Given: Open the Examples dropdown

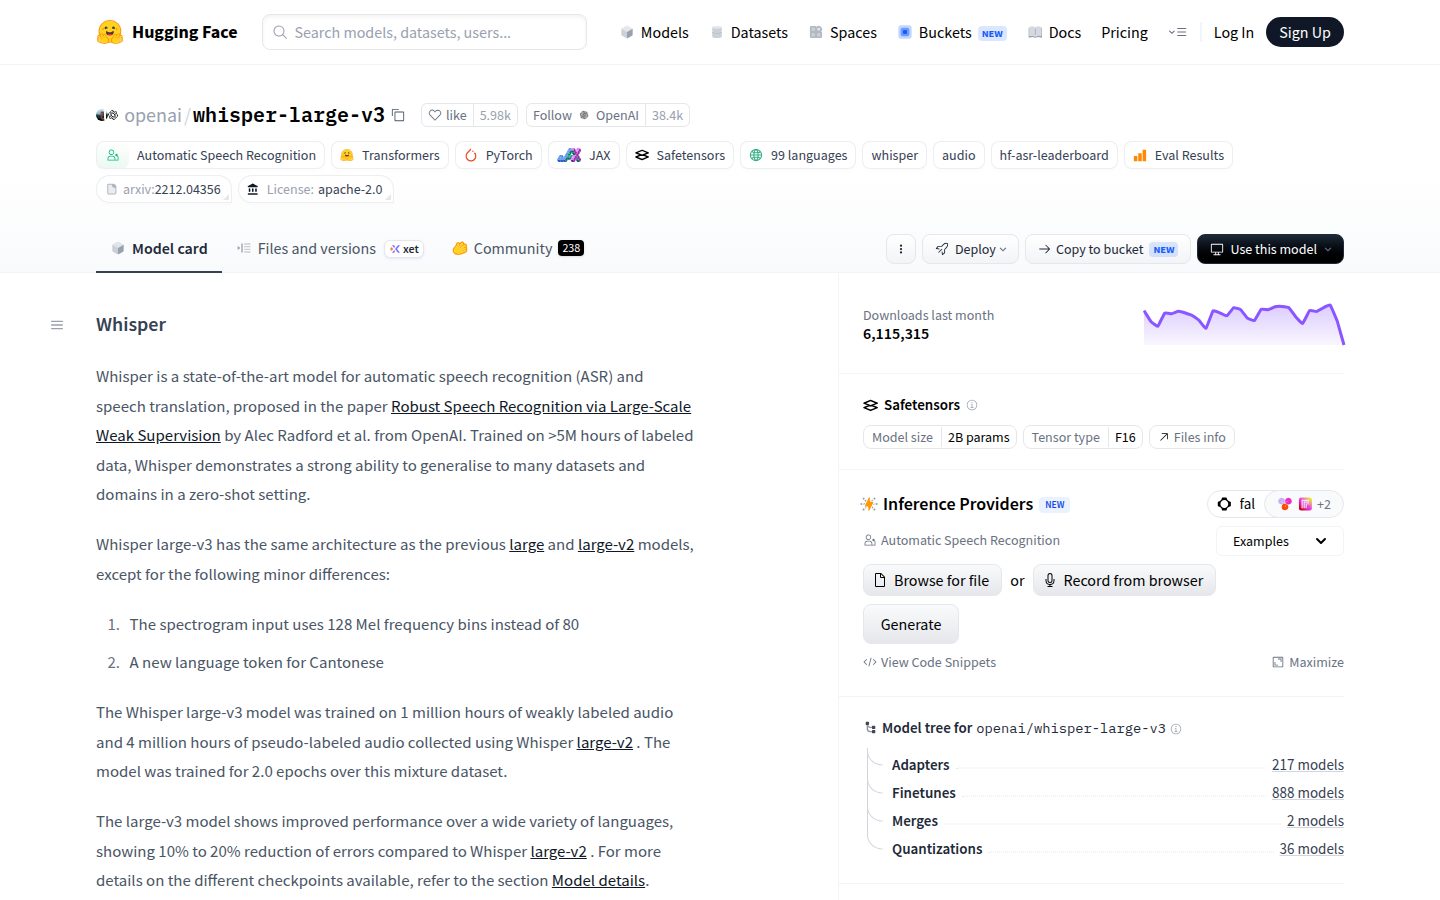Looking at the screenshot, I should point(1280,541).
